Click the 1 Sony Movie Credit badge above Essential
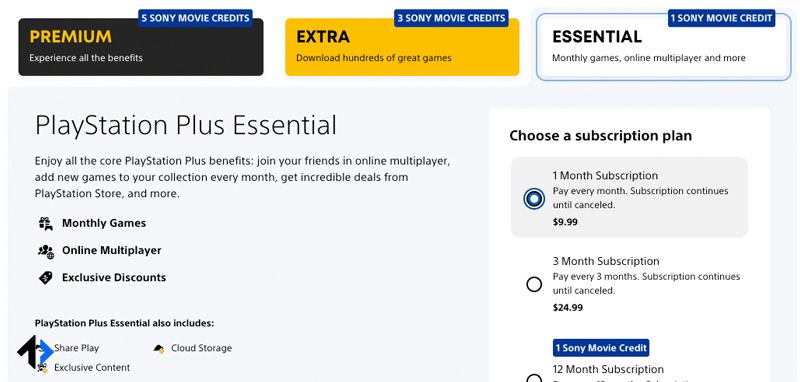The height and width of the screenshot is (382, 800). click(x=721, y=18)
